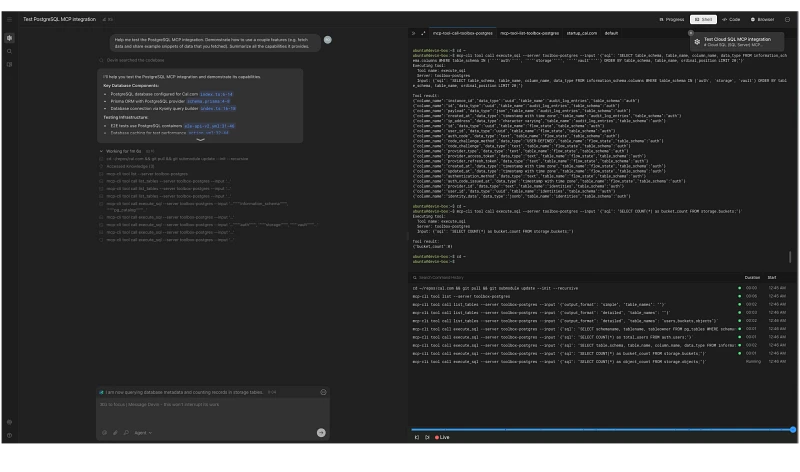Click the Live indicator button

pos(442,437)
